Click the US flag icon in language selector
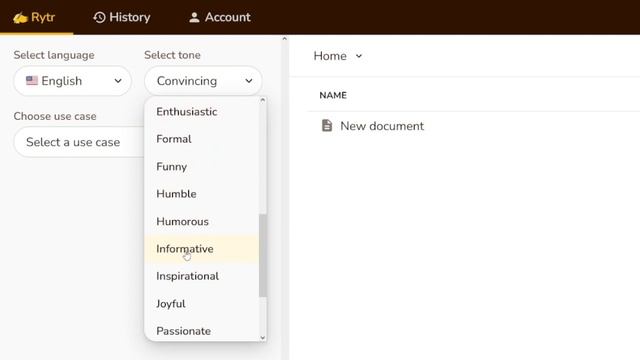This screenshot has height=360, width=640. tap(32, 80)
